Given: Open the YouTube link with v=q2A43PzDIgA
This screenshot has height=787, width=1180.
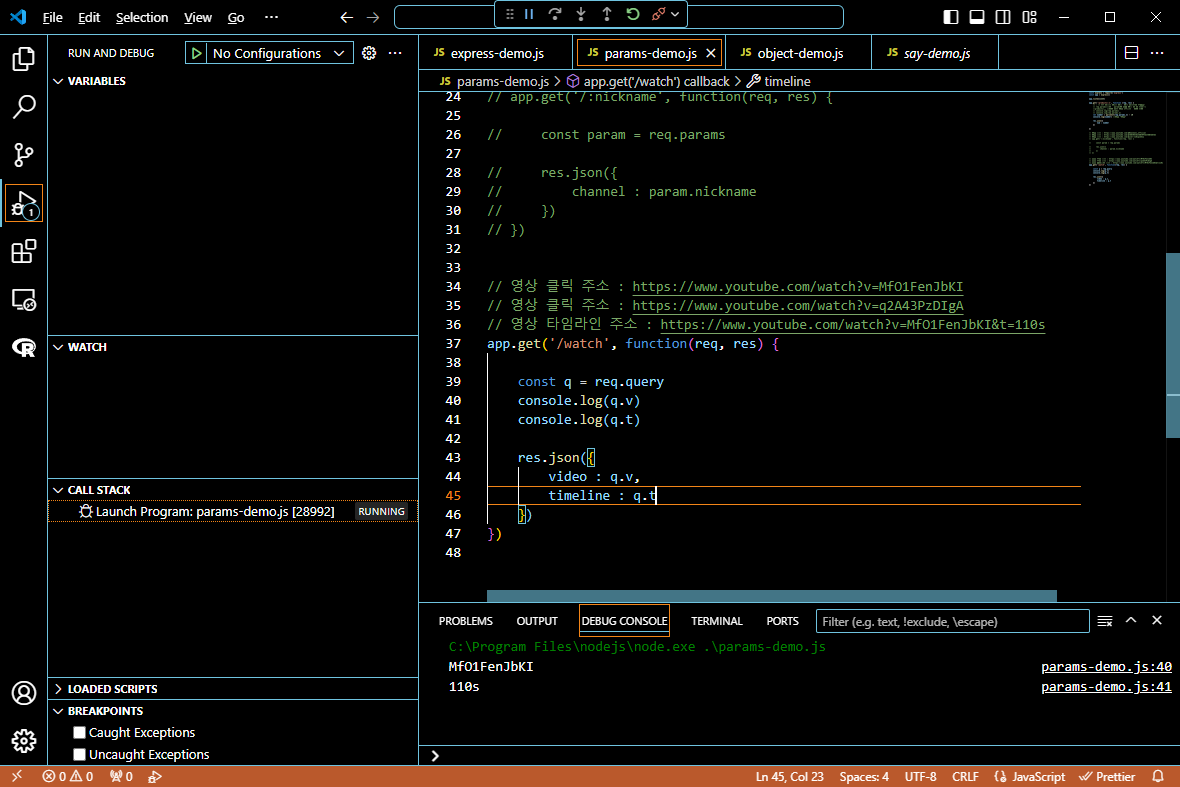Looking at the screenshot, I should point(798,306).
